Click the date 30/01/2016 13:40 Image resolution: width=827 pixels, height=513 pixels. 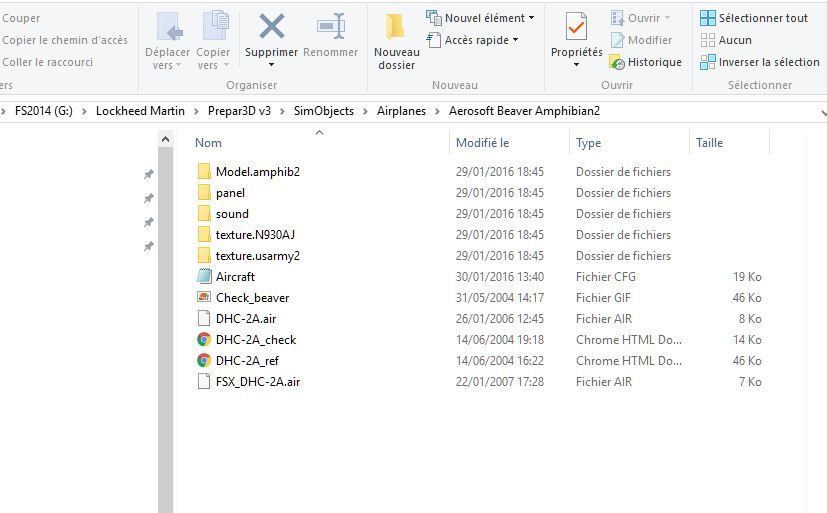click(x=500, y=276)
